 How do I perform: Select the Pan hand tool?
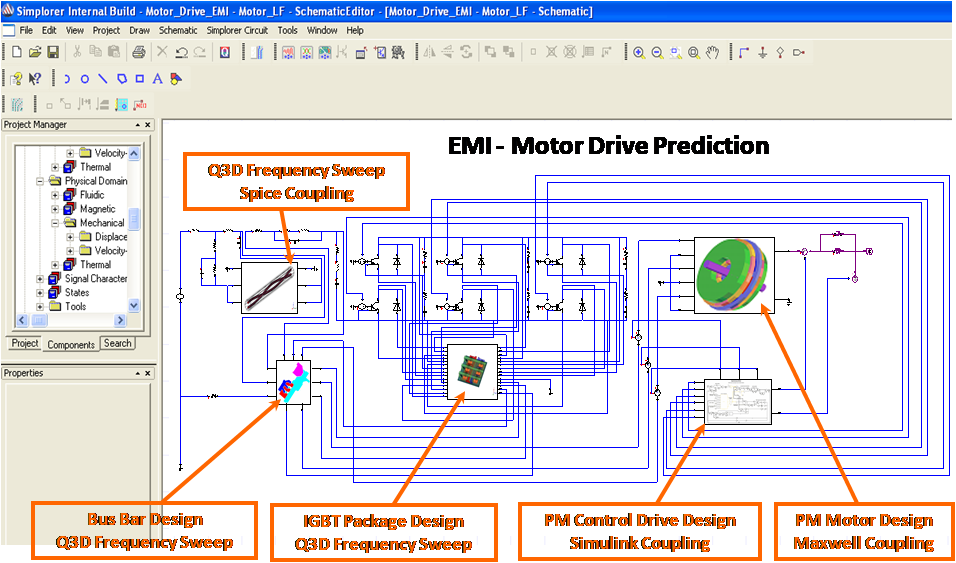712,52
